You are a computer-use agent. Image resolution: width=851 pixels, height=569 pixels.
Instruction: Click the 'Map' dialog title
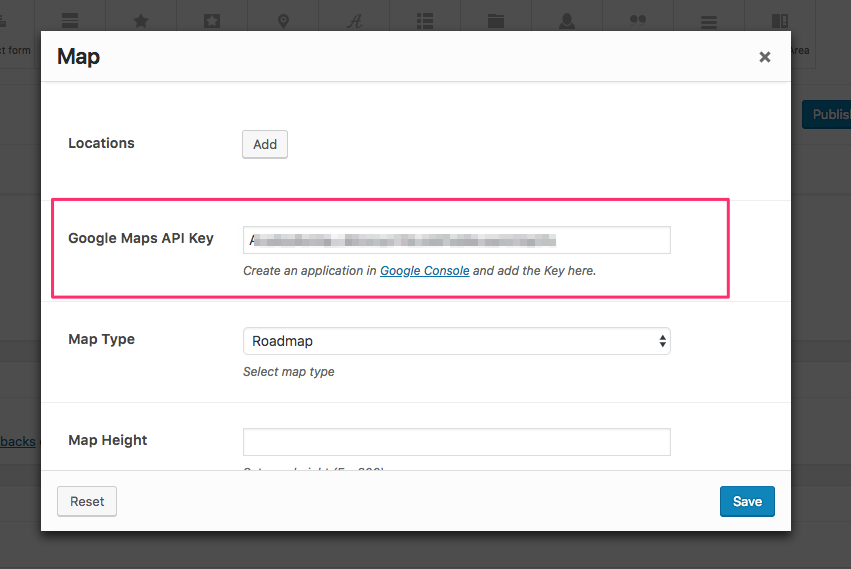[x=79, y=57]
